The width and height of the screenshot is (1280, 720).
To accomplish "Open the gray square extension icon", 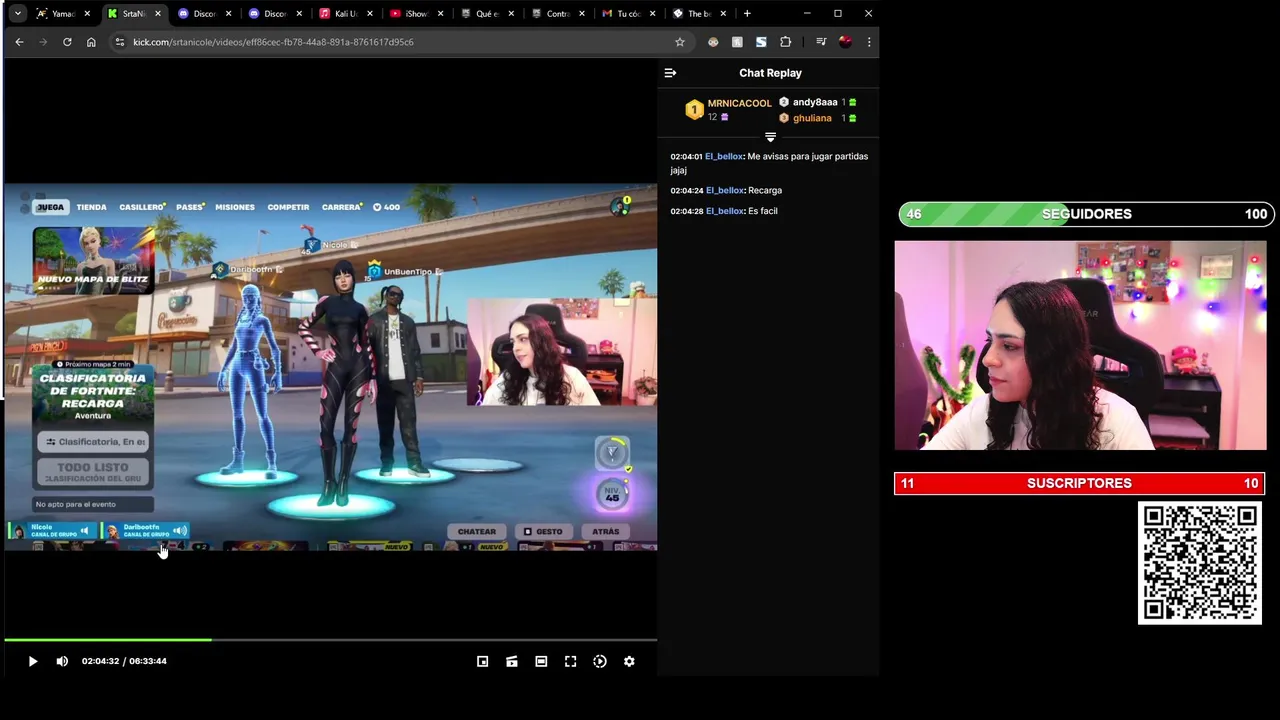I will tap(737, 42).
